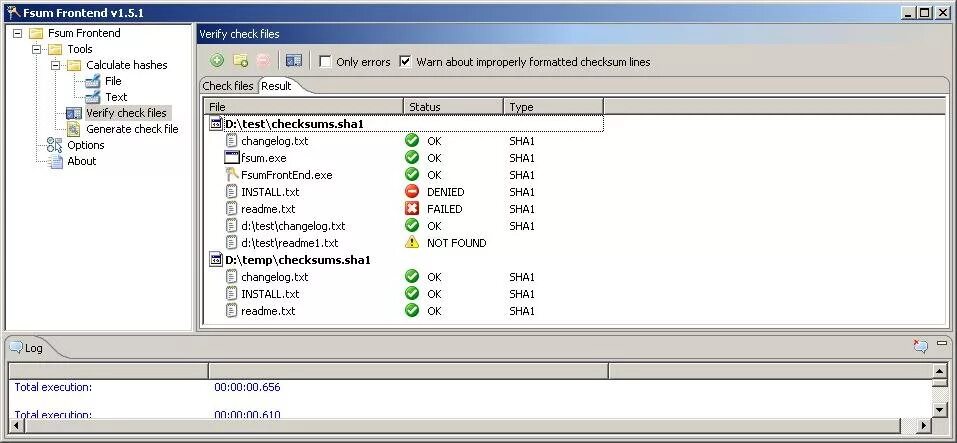Image resolution: width=957 pixels, height=443 pixels.
Task: Collapse the Fsum Frontend root node
Action: [17, 33]
